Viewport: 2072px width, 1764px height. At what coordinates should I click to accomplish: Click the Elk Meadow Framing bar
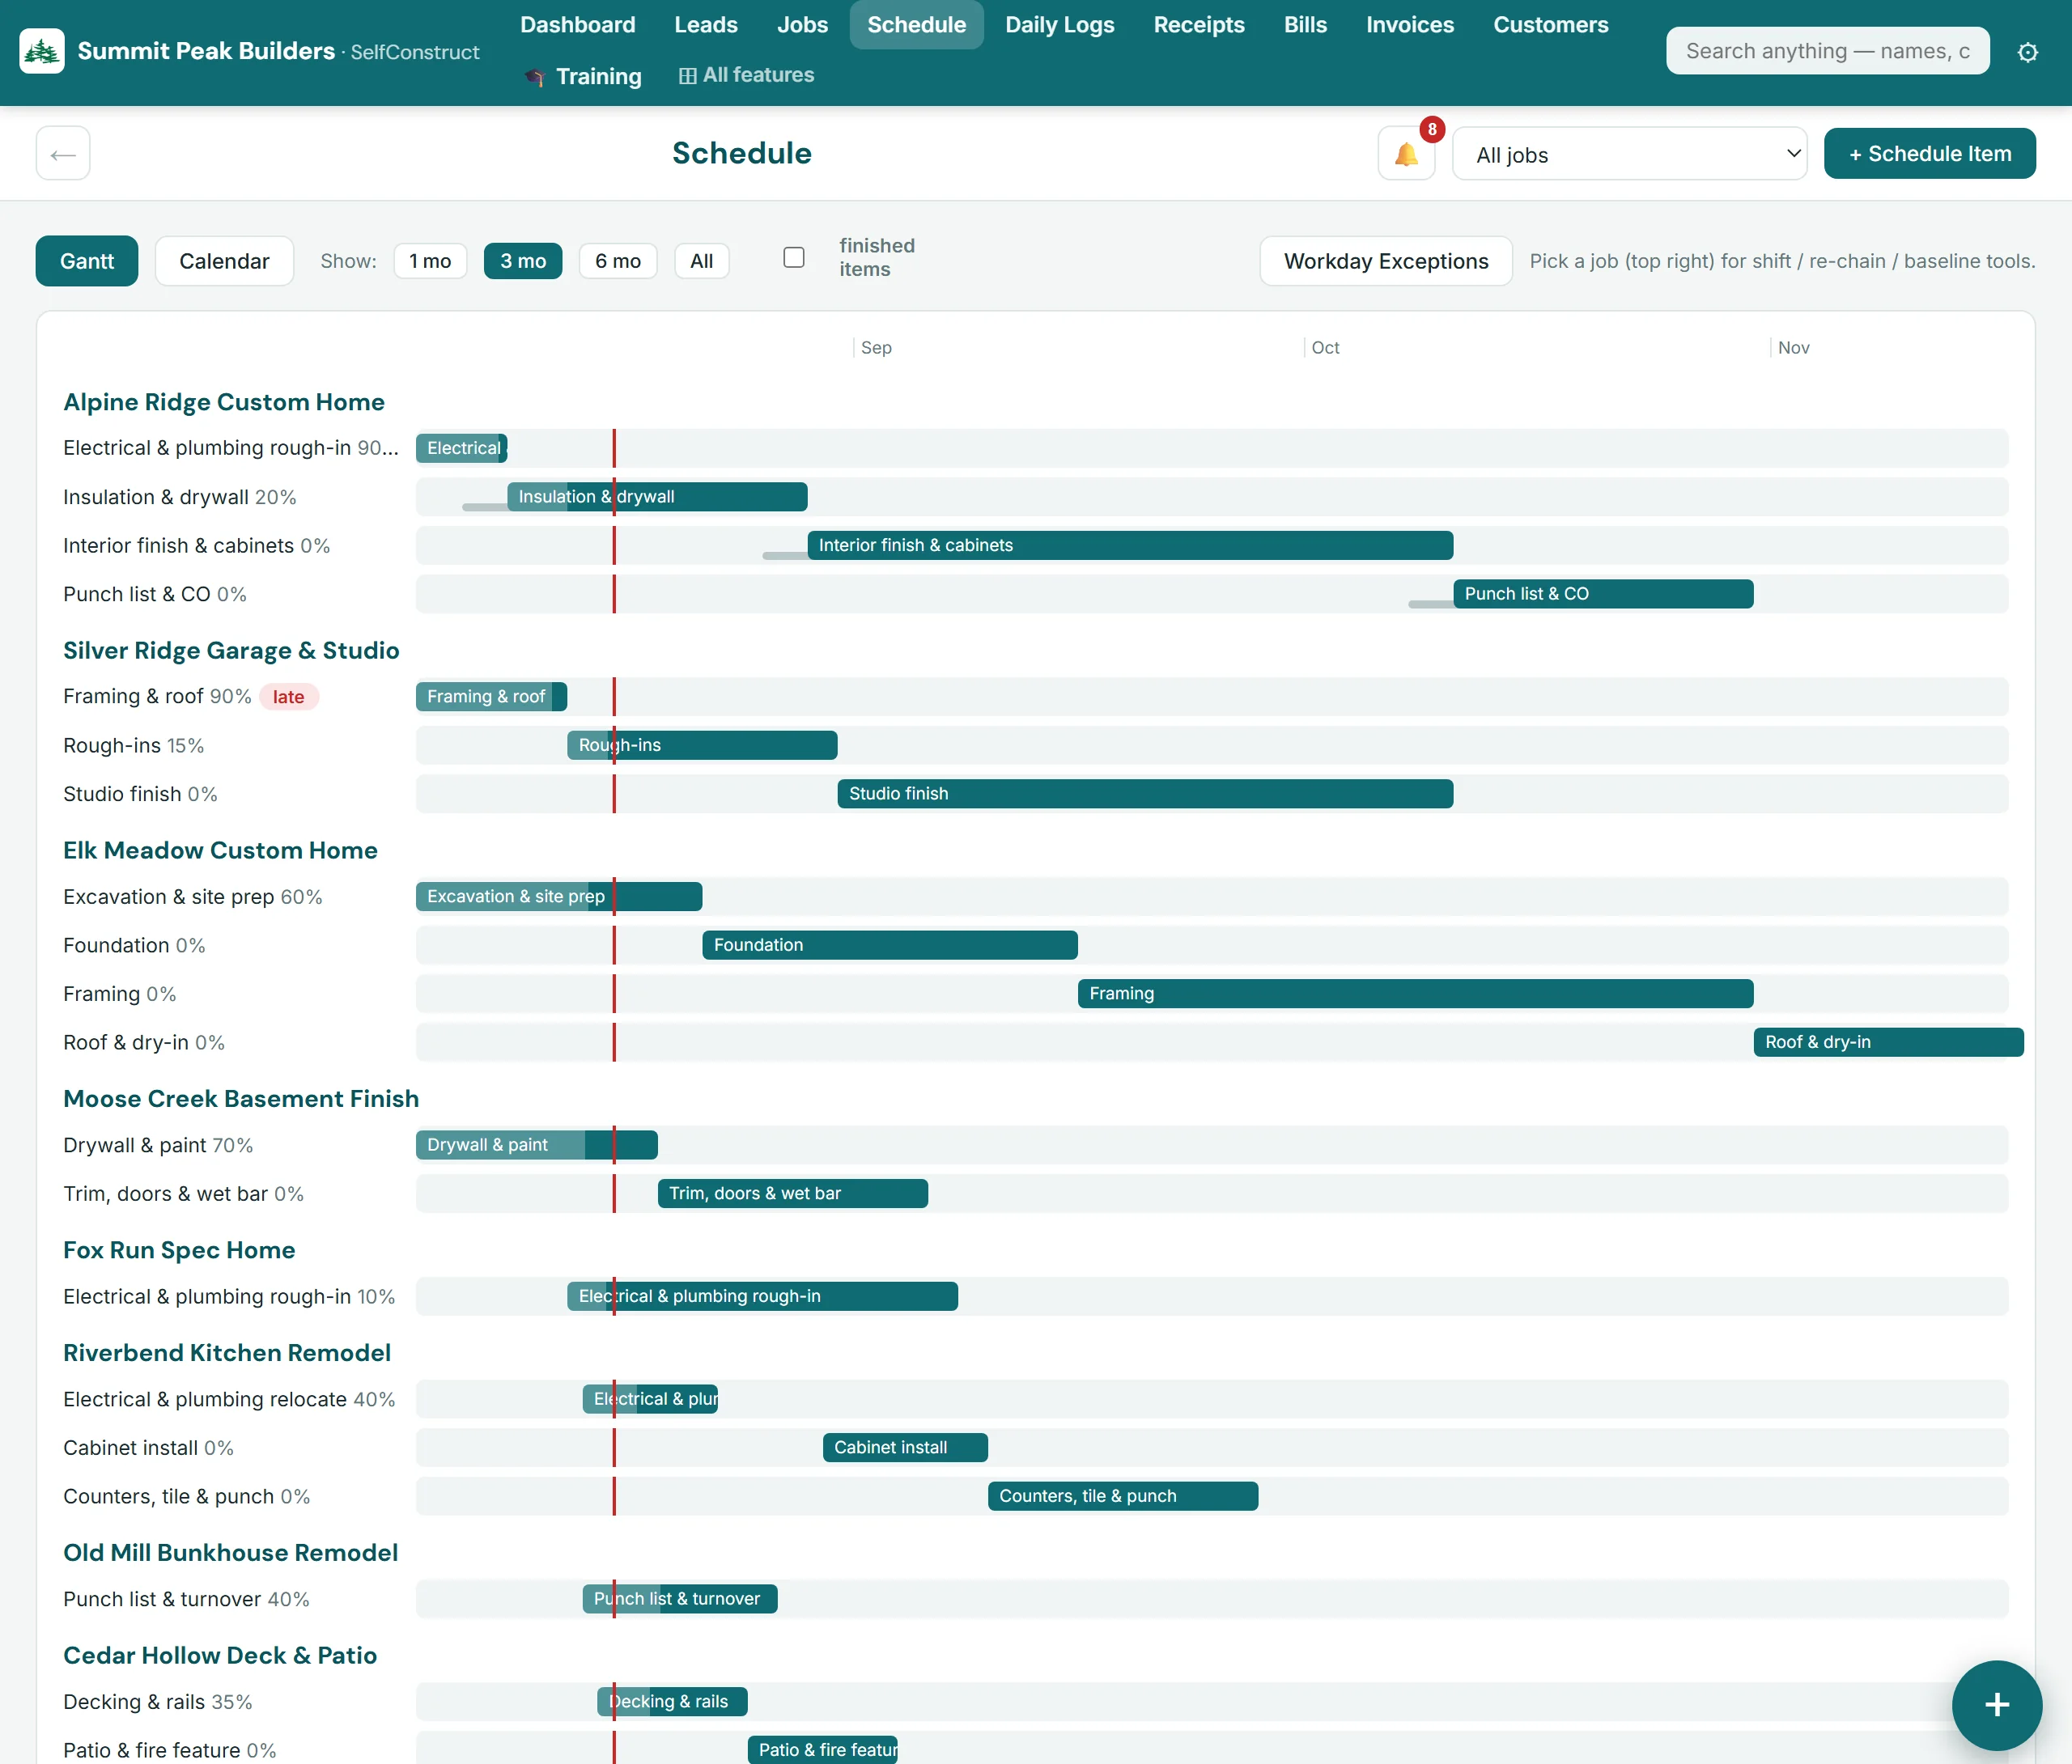1415,994
